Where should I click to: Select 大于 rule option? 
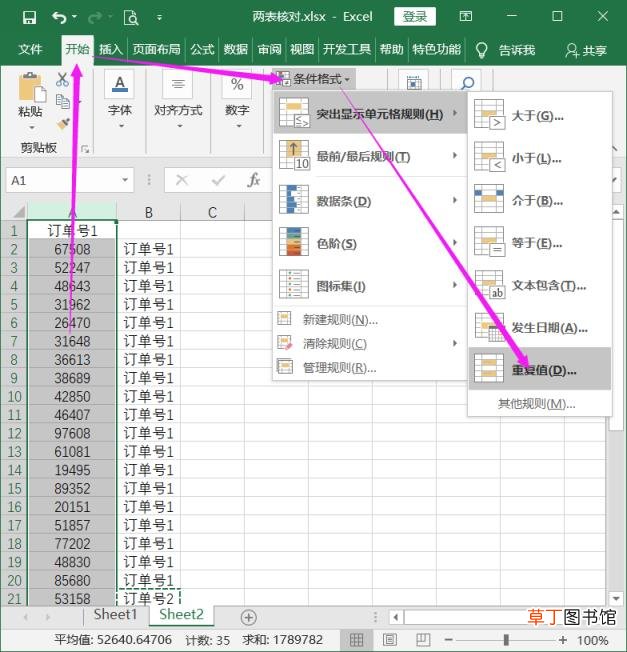pyautogui.click(x=540, y=115)
